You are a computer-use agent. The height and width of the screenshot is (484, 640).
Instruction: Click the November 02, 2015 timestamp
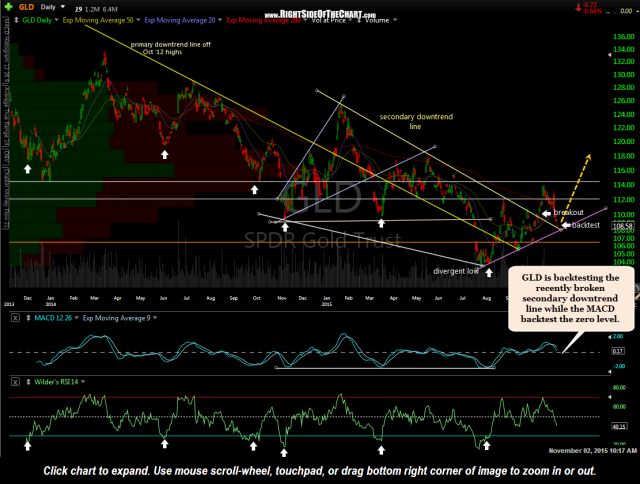(x=593, y=451)
